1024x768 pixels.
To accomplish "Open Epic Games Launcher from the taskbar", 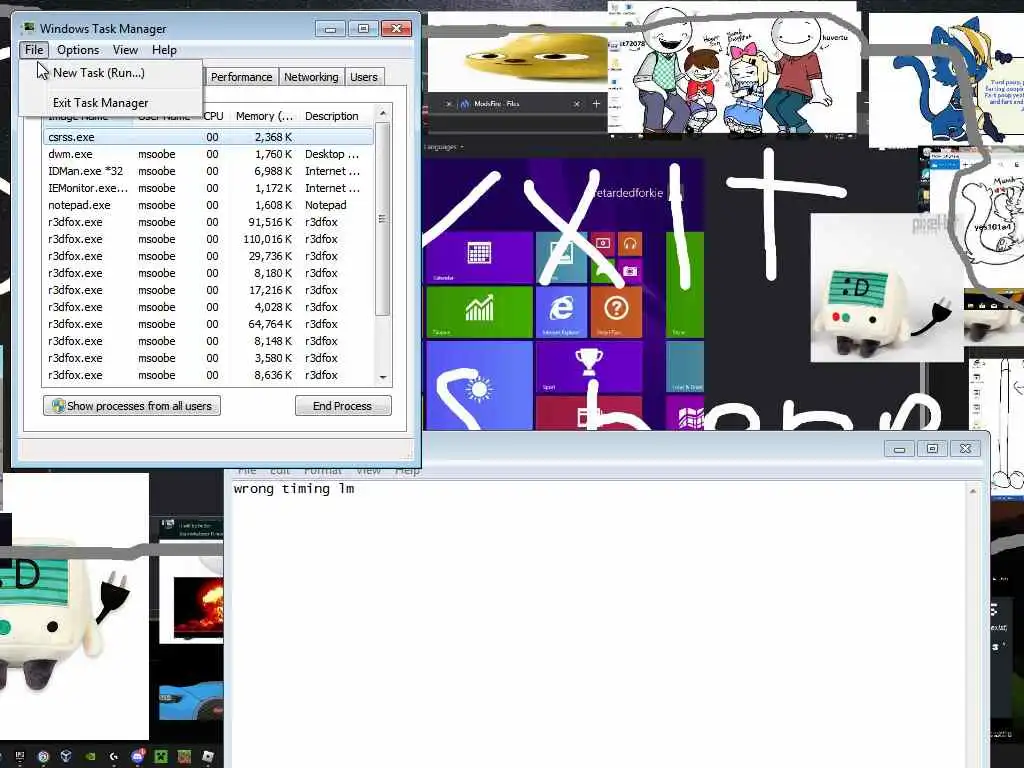I will [x=20, y=756].
